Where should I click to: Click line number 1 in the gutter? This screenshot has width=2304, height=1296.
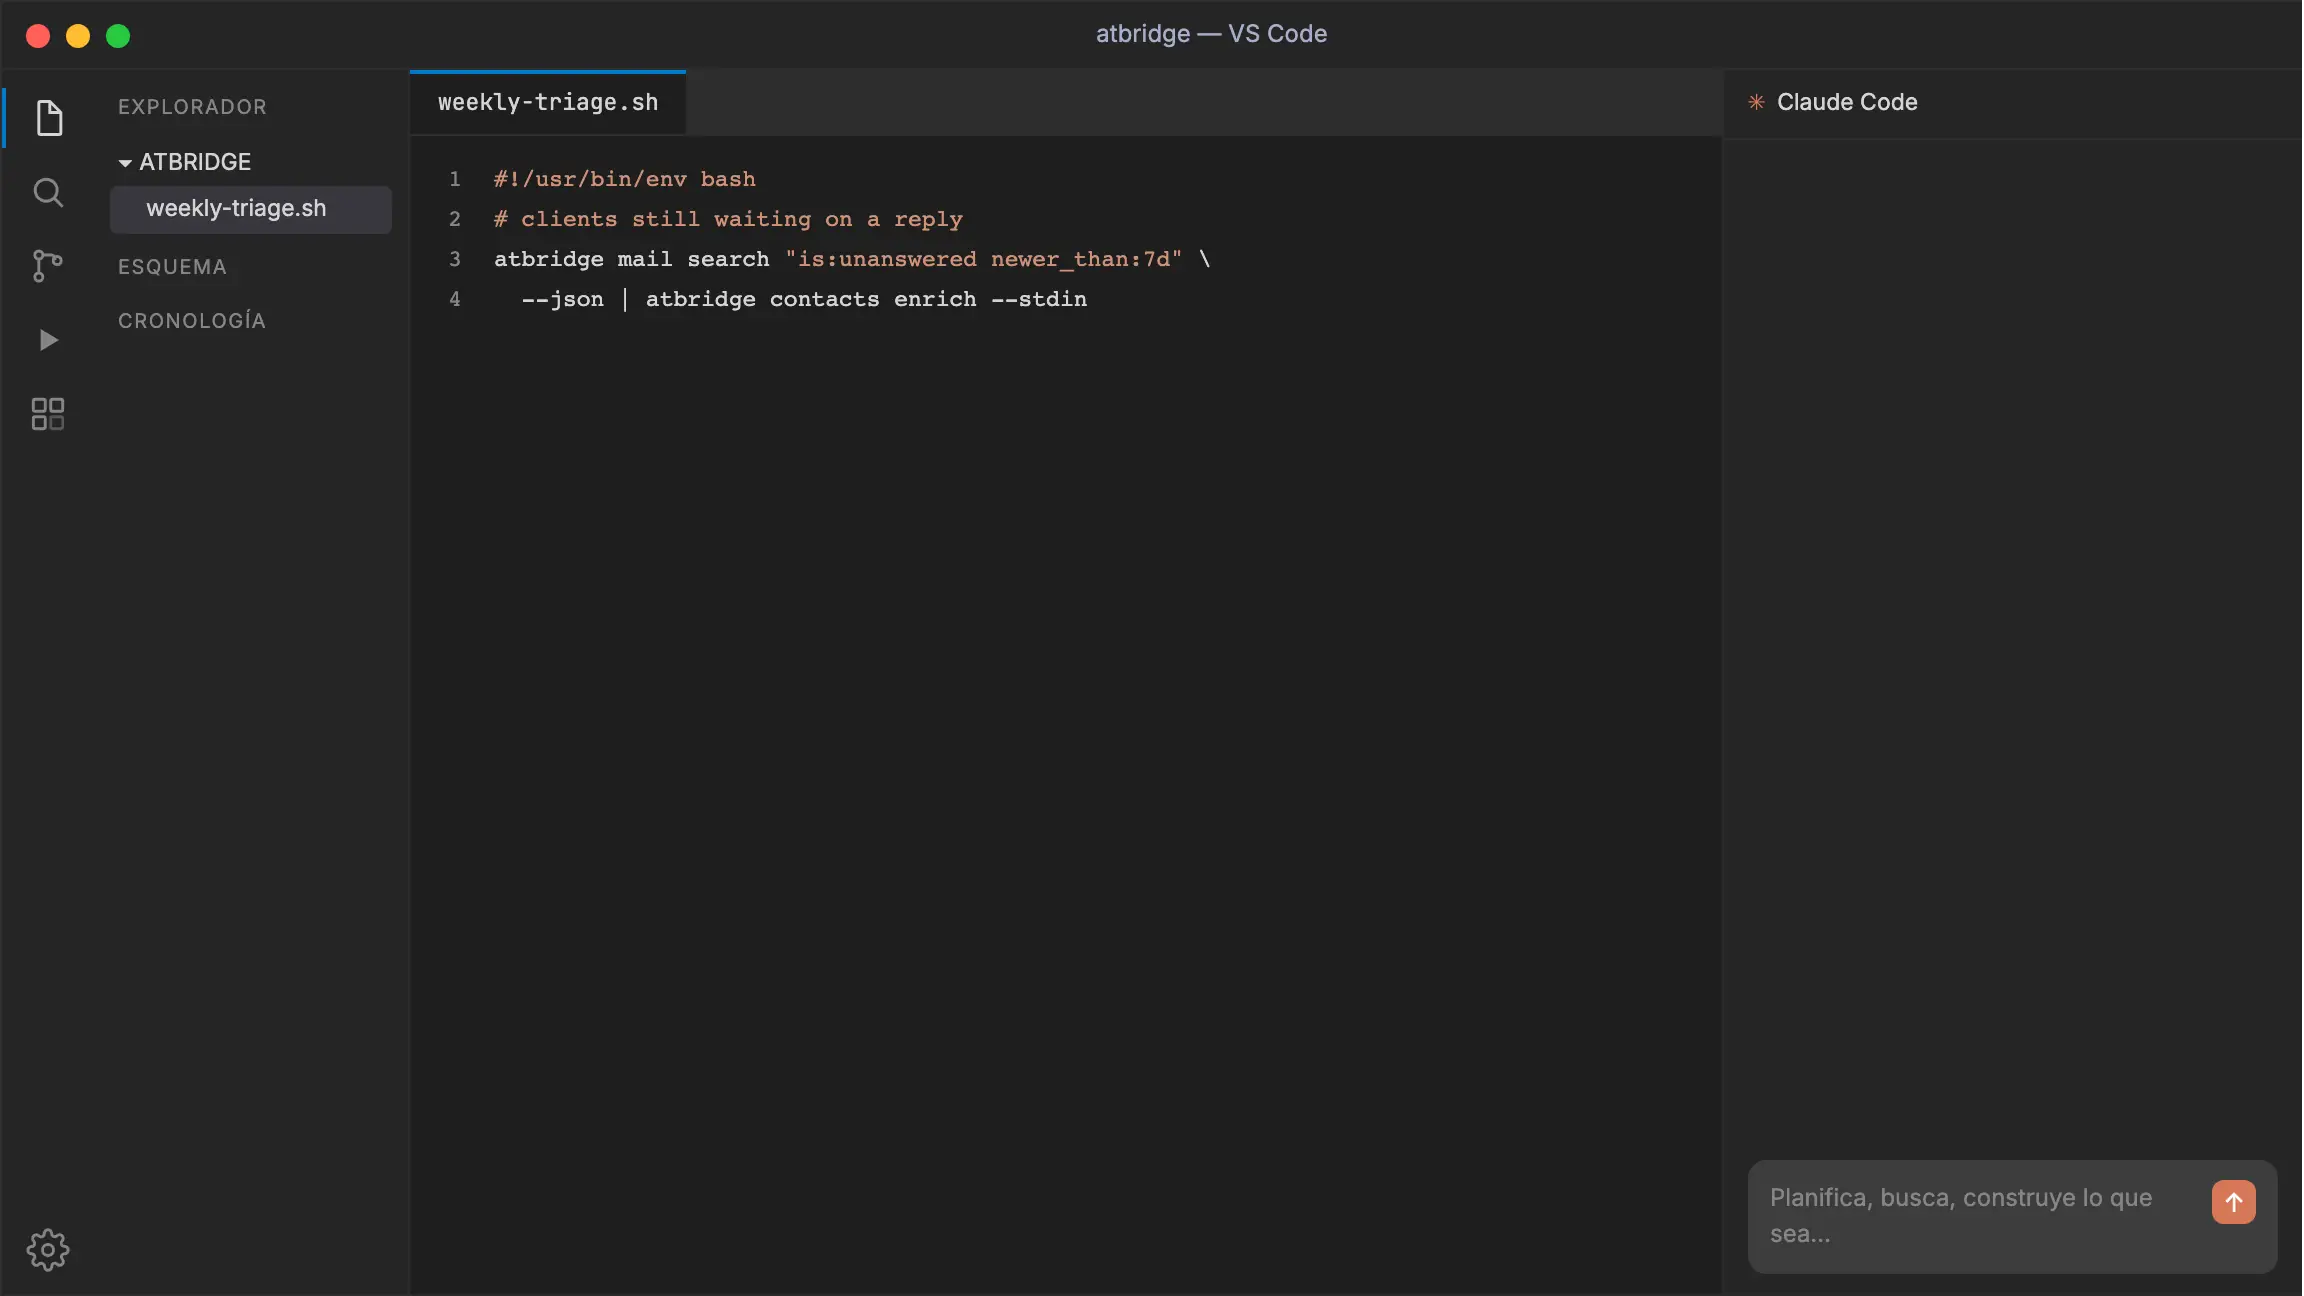click(x=455, y=179)
